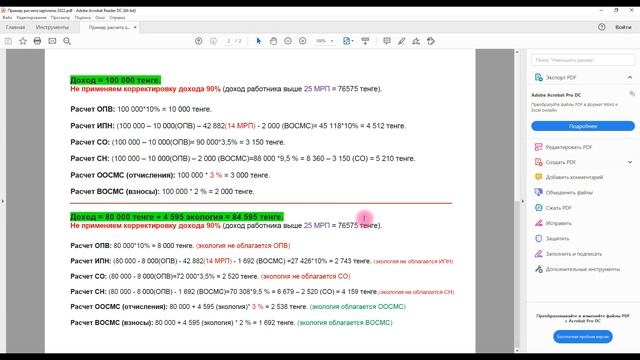The image size is (640, 360).
Task: Select the Пример расчета document tab
Action: point(109,27)
